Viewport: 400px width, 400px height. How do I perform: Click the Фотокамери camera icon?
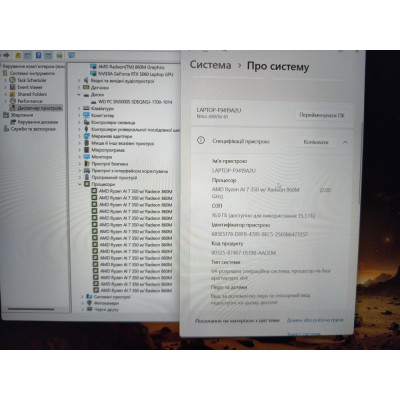(x=89, y=303)
